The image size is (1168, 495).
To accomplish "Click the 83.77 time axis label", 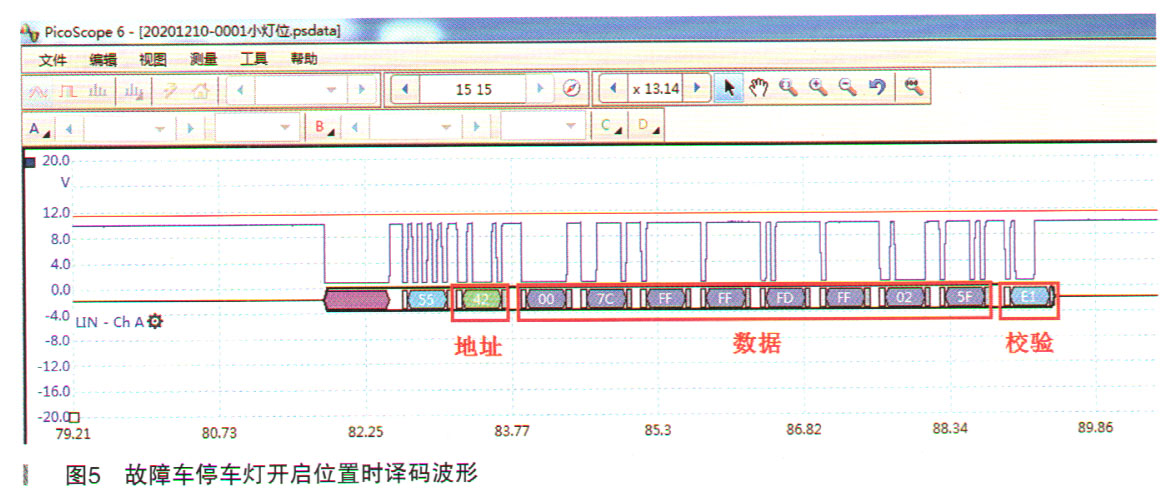I will click(x=512, y=432).
